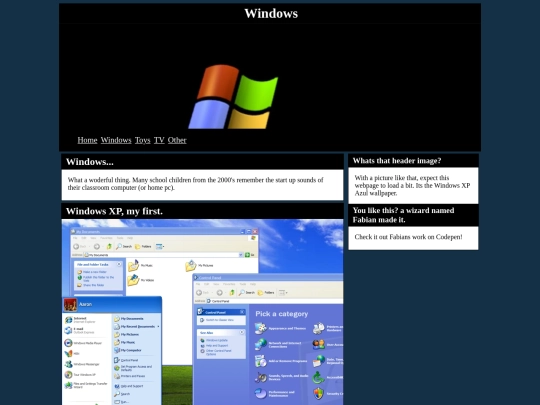Click the 'Windows XP, my first.' heading
540x405 pixels.
114,211
